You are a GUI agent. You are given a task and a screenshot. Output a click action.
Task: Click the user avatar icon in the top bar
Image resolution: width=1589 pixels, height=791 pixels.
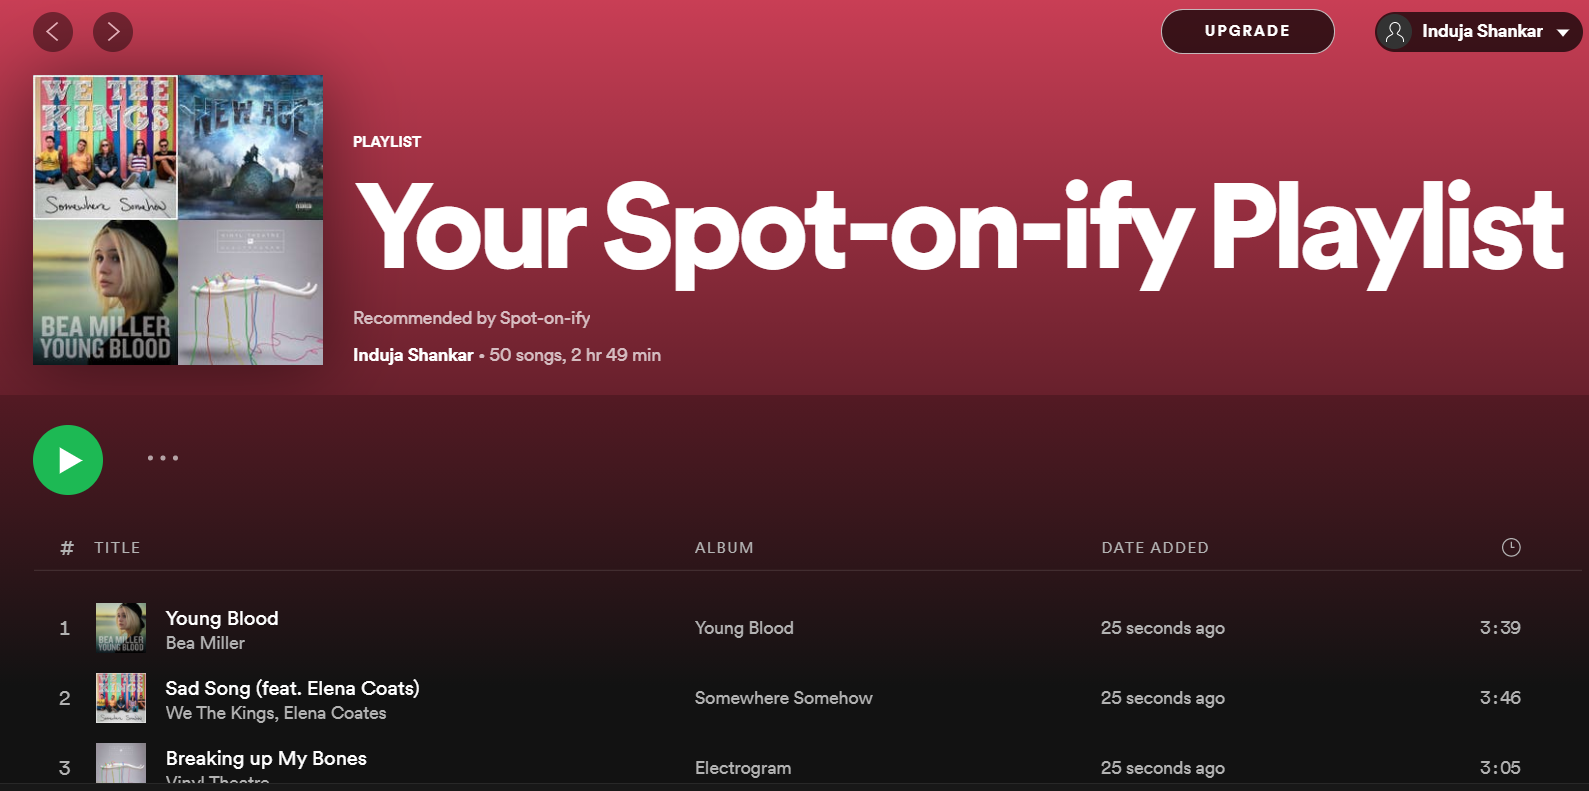click(1395, 32)
